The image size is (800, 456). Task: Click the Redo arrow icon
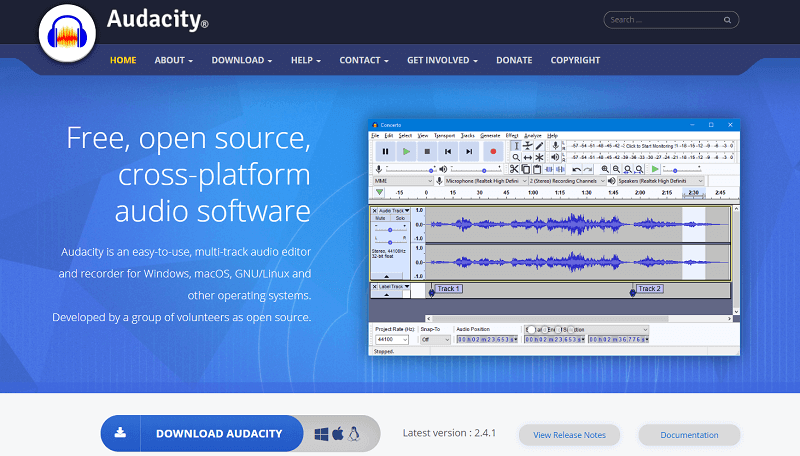pyautogui.click(x=588, y=169)
